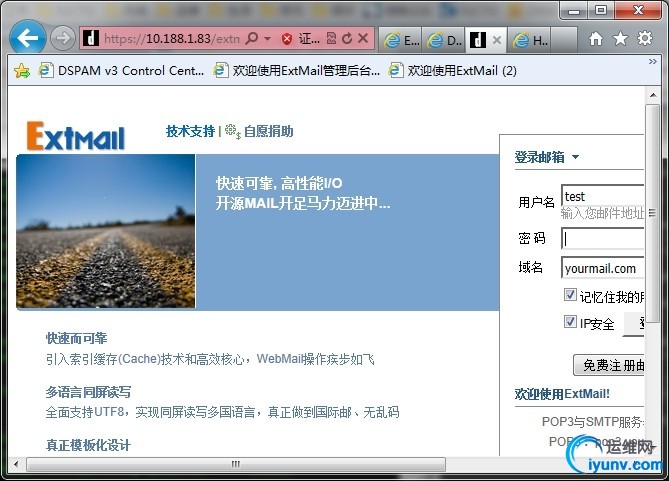Screen dimensions: 669x481
Task: Open the browser Home icon
Action: click(596, 39)
